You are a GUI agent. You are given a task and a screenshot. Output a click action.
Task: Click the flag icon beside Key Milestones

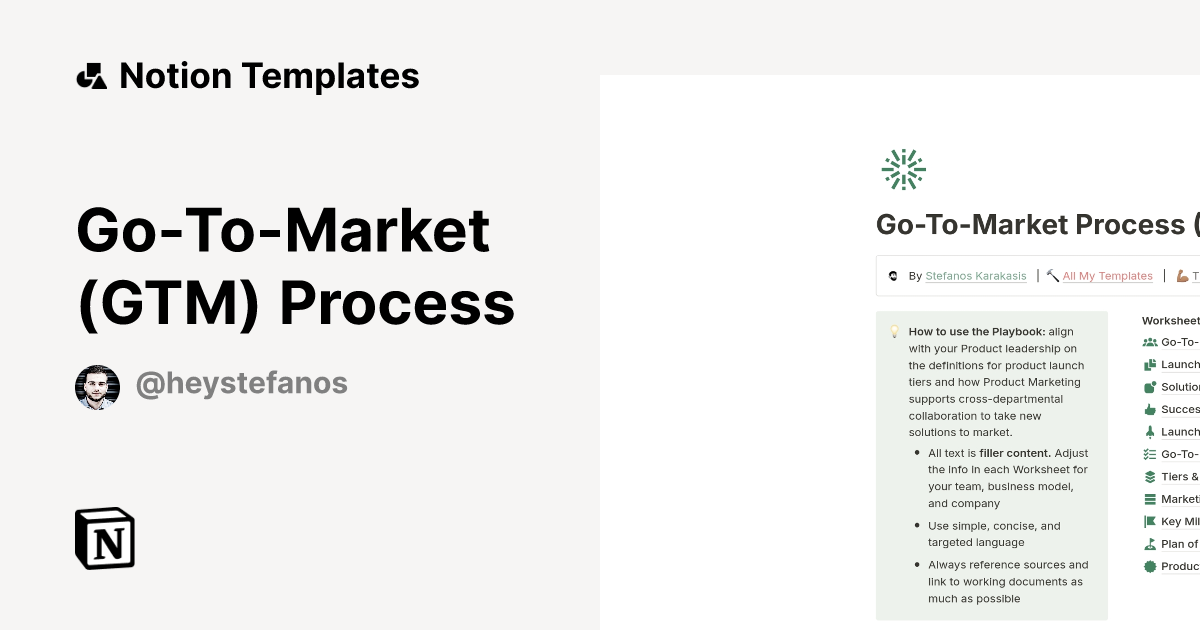click(1150, 521)
